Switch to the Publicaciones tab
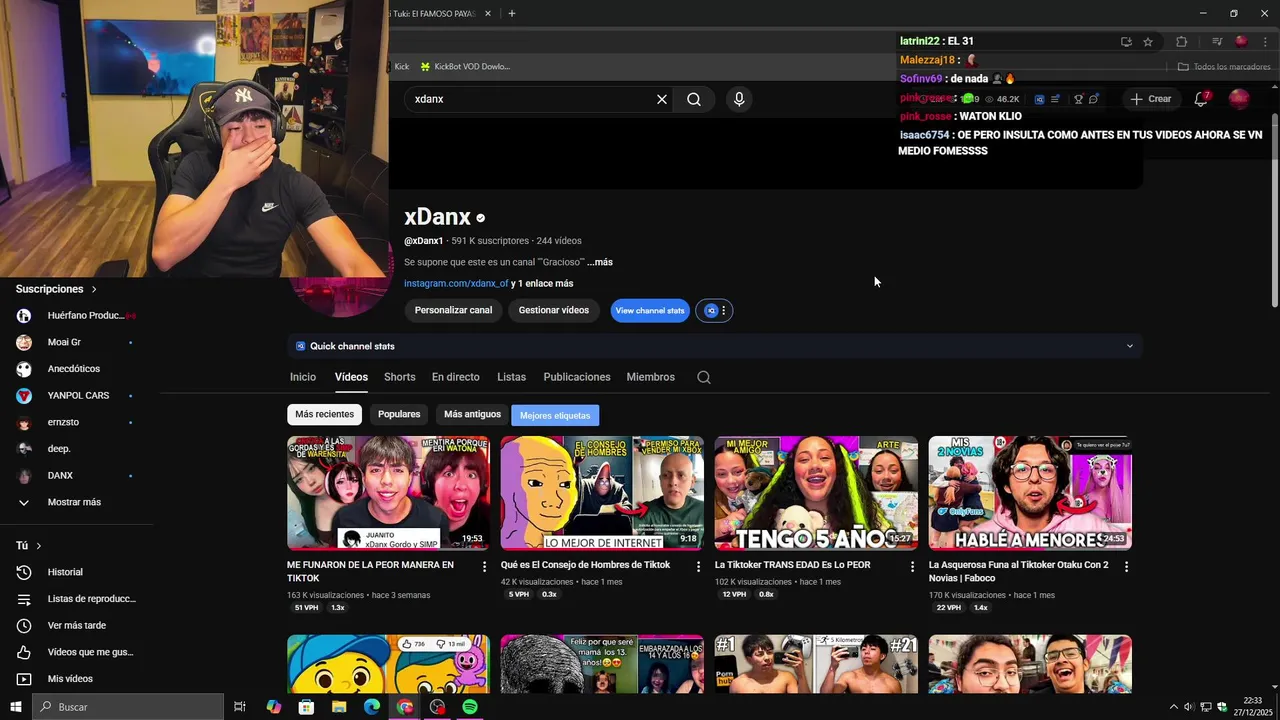Image resolution: width=1280 pixels, height=720 pixels. [x=577, y=377]
